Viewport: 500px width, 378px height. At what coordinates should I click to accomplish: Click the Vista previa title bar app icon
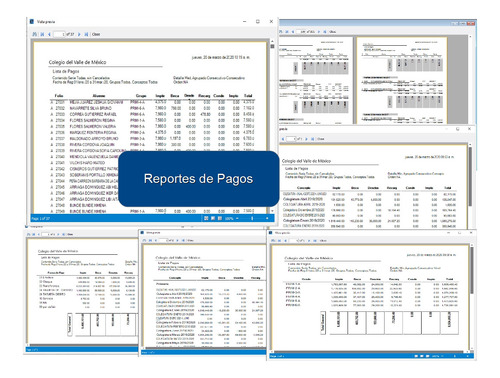coord(32,21)
